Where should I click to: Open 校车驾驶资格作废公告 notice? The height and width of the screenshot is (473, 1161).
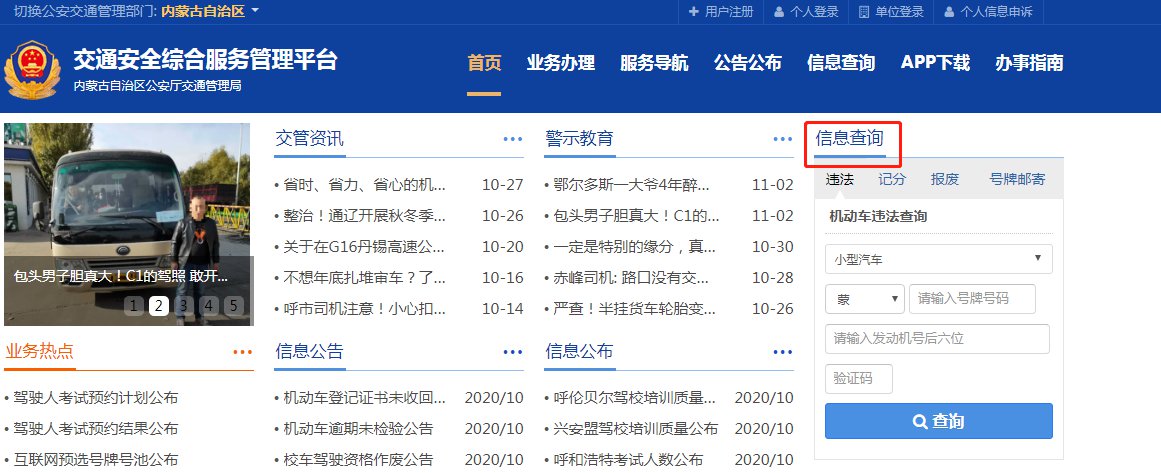click(358, 460)
